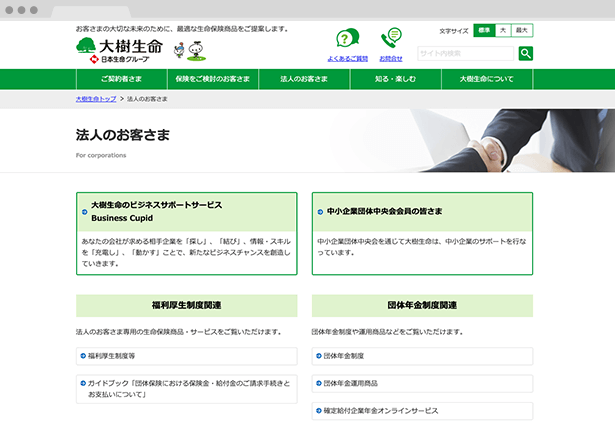Click arrow icon beside 中小企業団体中央会会員の皆さま
615x435 pixels.
[x=320, y=212]
